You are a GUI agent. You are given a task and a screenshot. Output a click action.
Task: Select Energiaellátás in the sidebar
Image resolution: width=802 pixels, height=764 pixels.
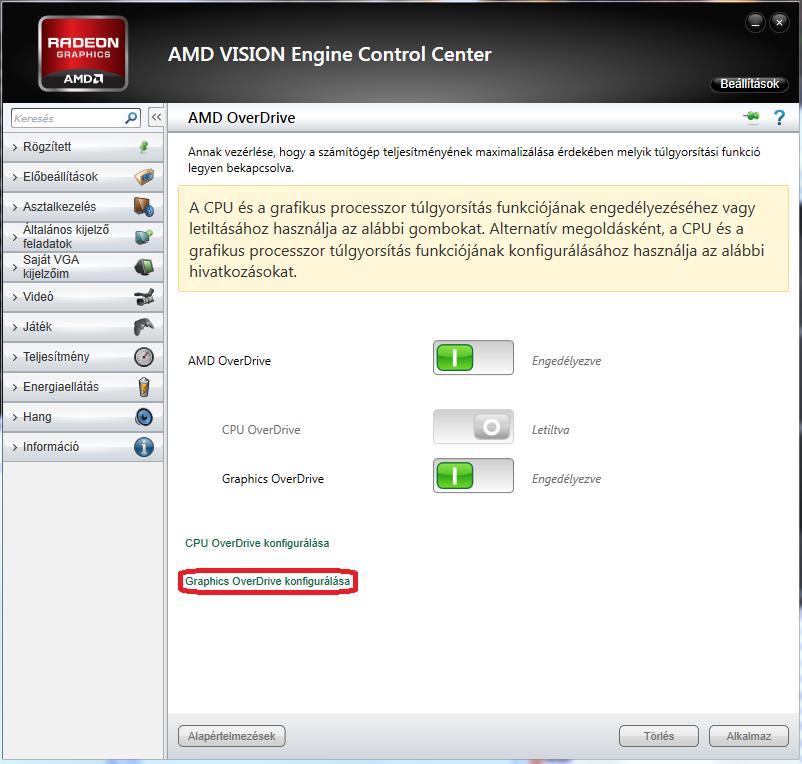pyautogui.click(x=83, y=387)
